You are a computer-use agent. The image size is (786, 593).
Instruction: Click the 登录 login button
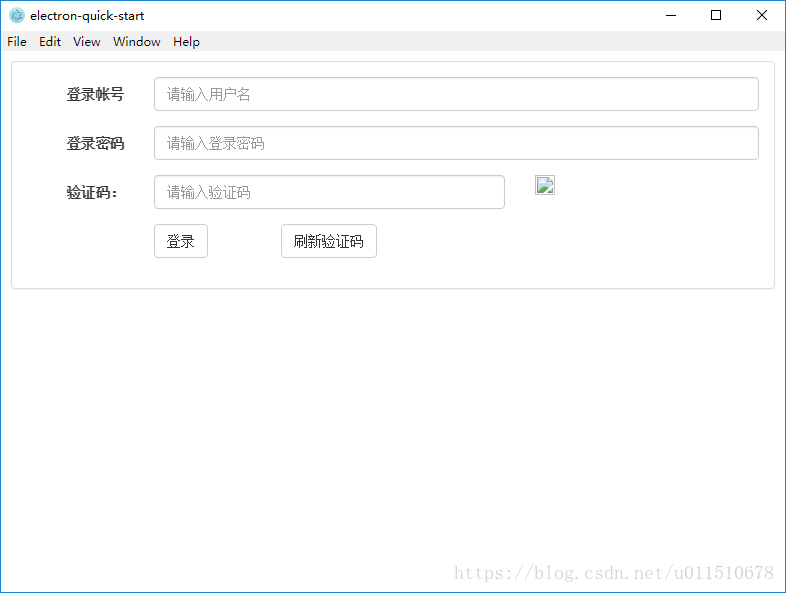pos(180,241)
